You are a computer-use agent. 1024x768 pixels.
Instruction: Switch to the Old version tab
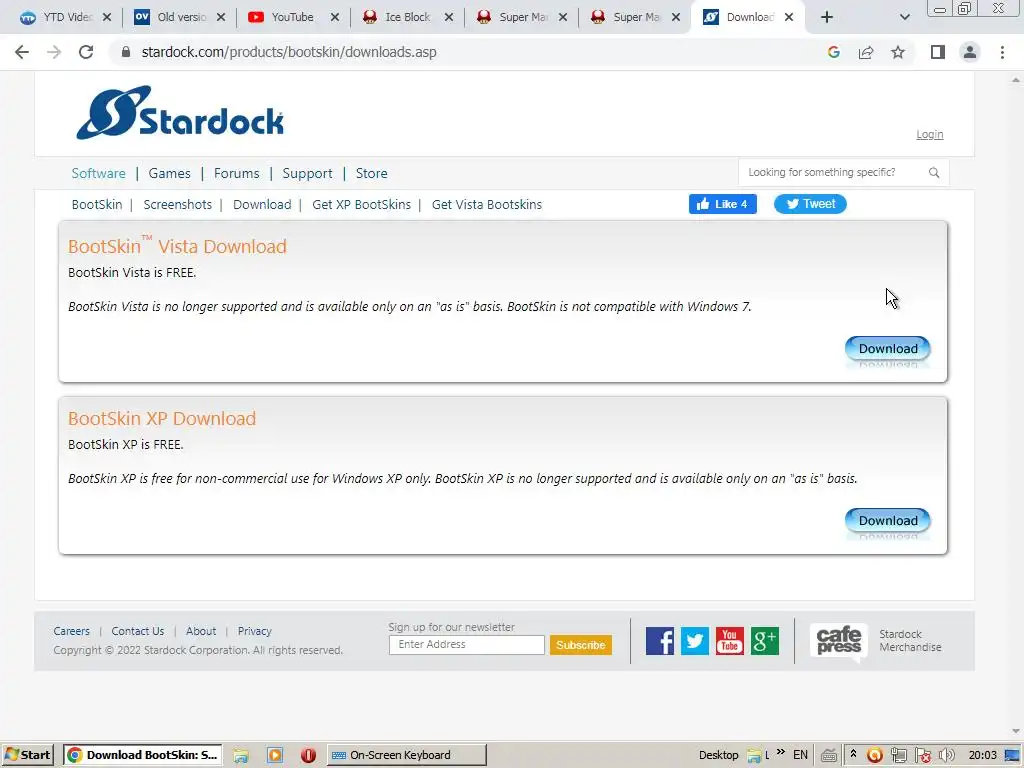[x=180, y=17]
